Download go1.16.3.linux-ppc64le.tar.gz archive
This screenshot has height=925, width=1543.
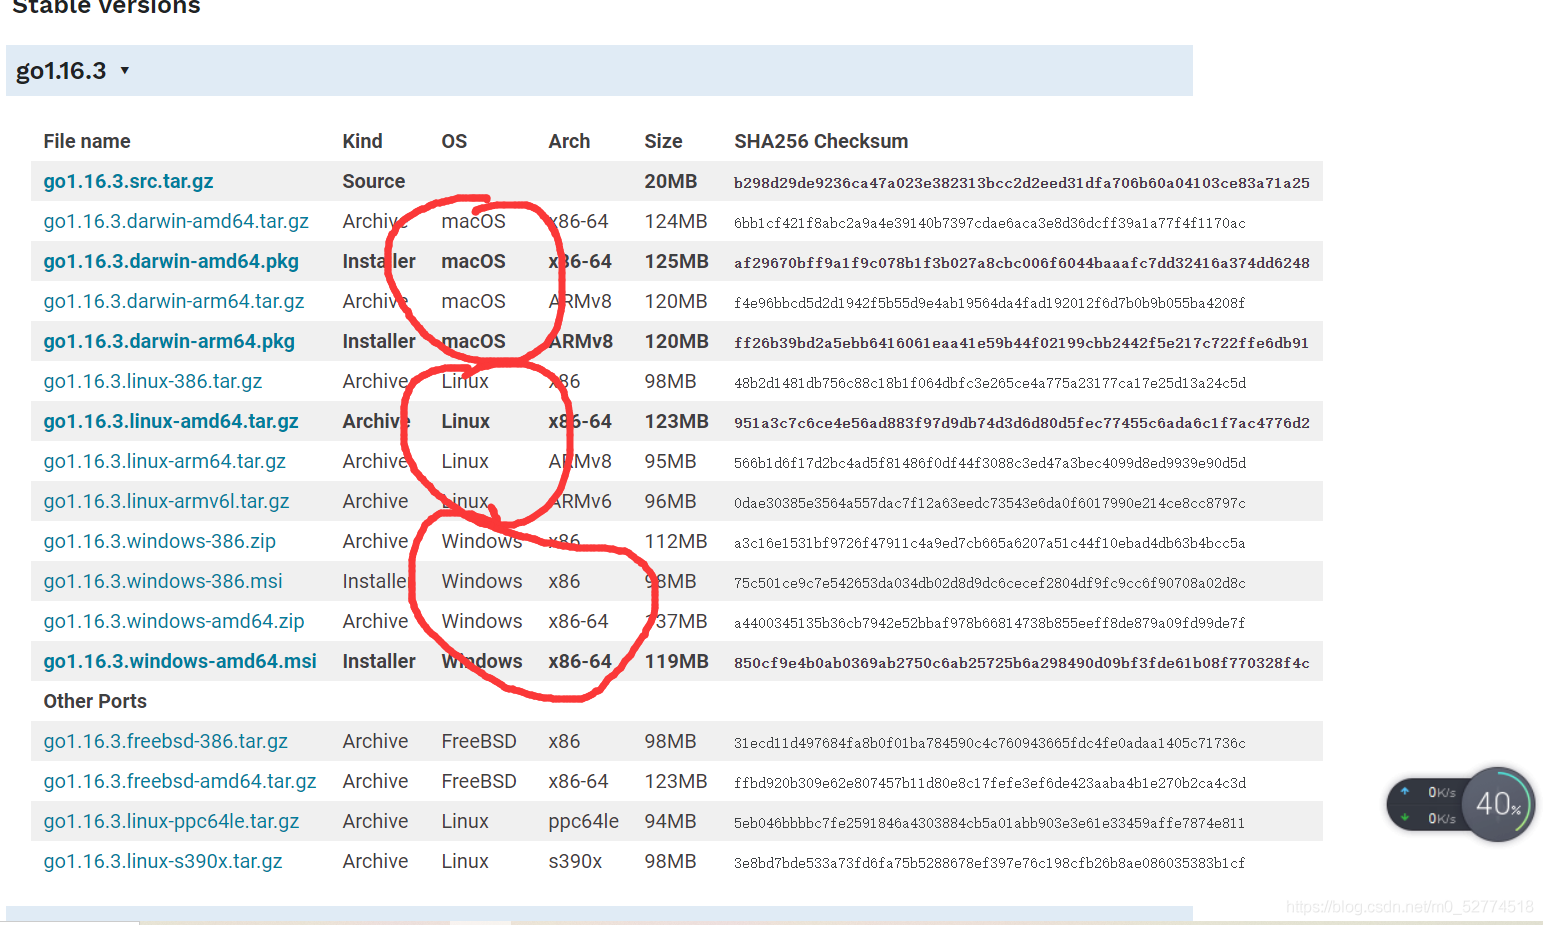172,821
